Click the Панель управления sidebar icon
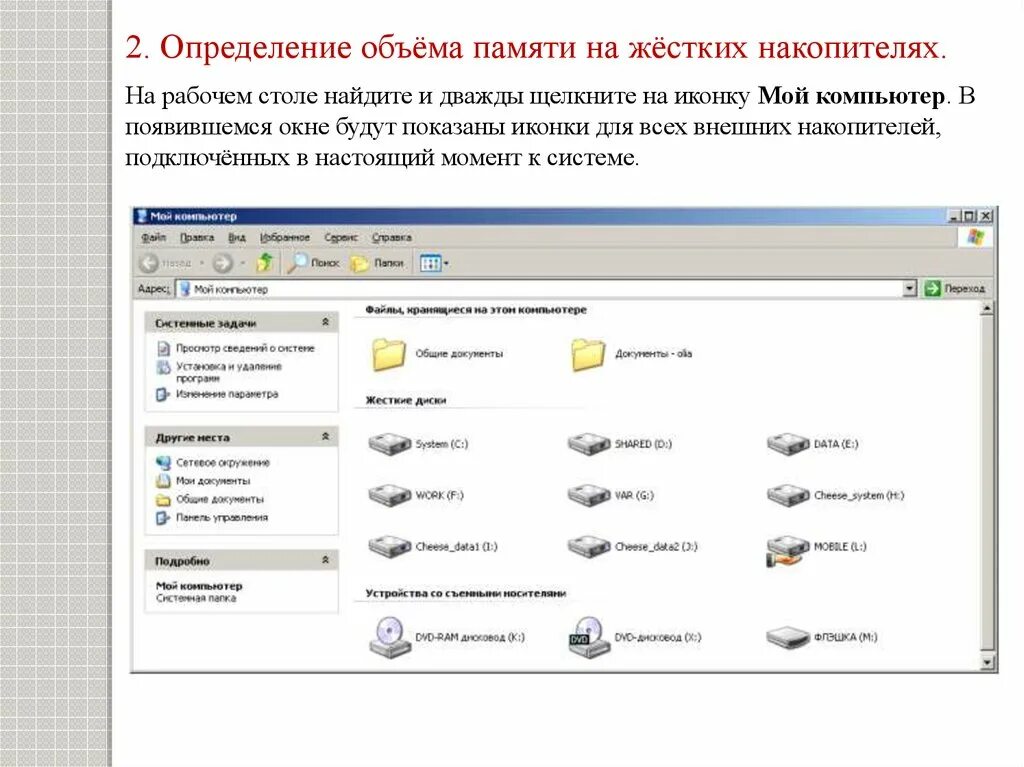Screen dimensions: 1024x767 tap(163, 518)
